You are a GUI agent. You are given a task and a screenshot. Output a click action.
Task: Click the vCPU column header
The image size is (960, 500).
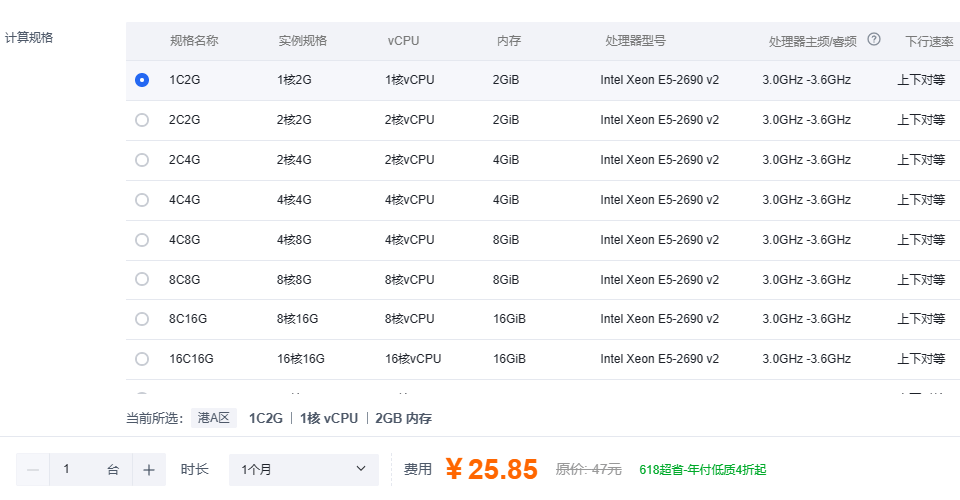coord(403,41)
